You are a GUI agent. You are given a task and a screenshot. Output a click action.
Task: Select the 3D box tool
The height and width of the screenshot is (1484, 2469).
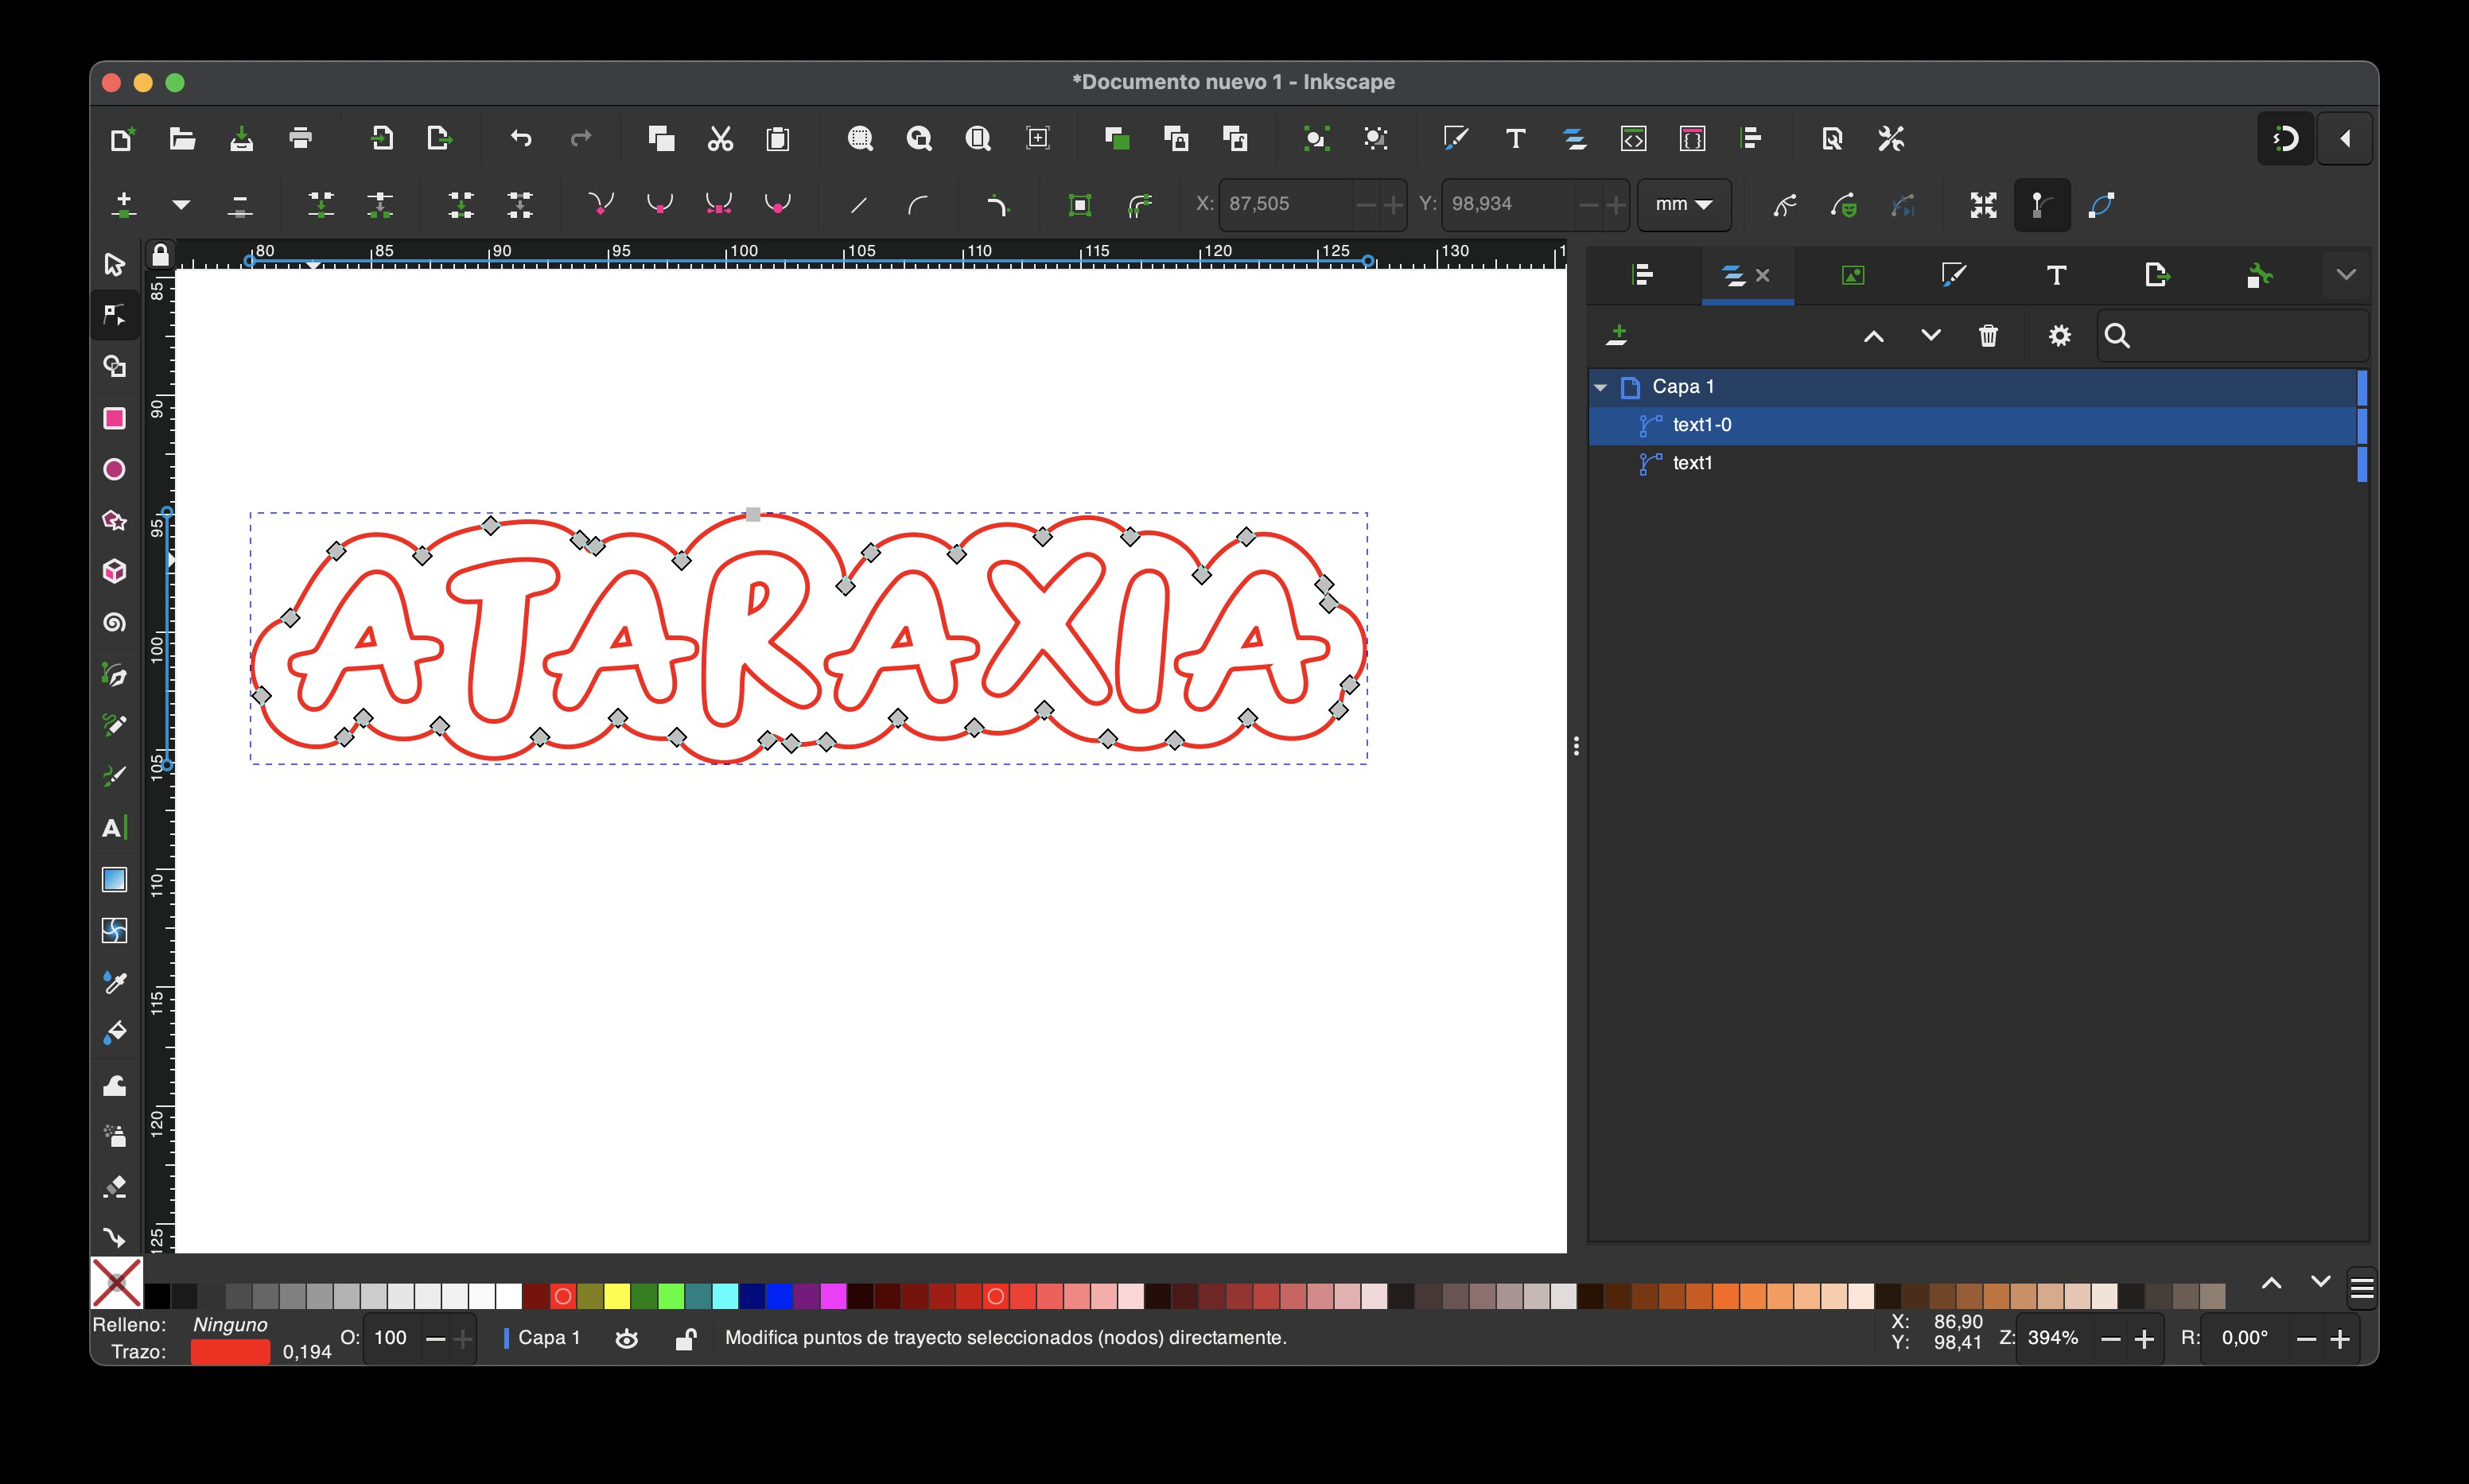[x=114, y=571]
